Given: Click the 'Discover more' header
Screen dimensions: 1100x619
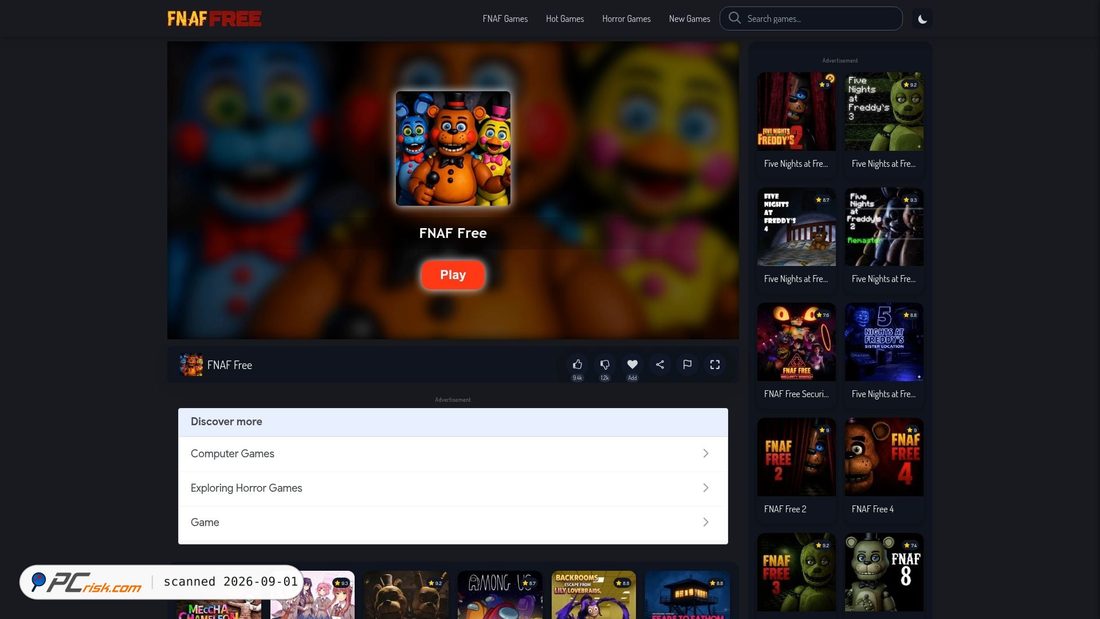Looking at the screenshot, I should coord(226,422).
